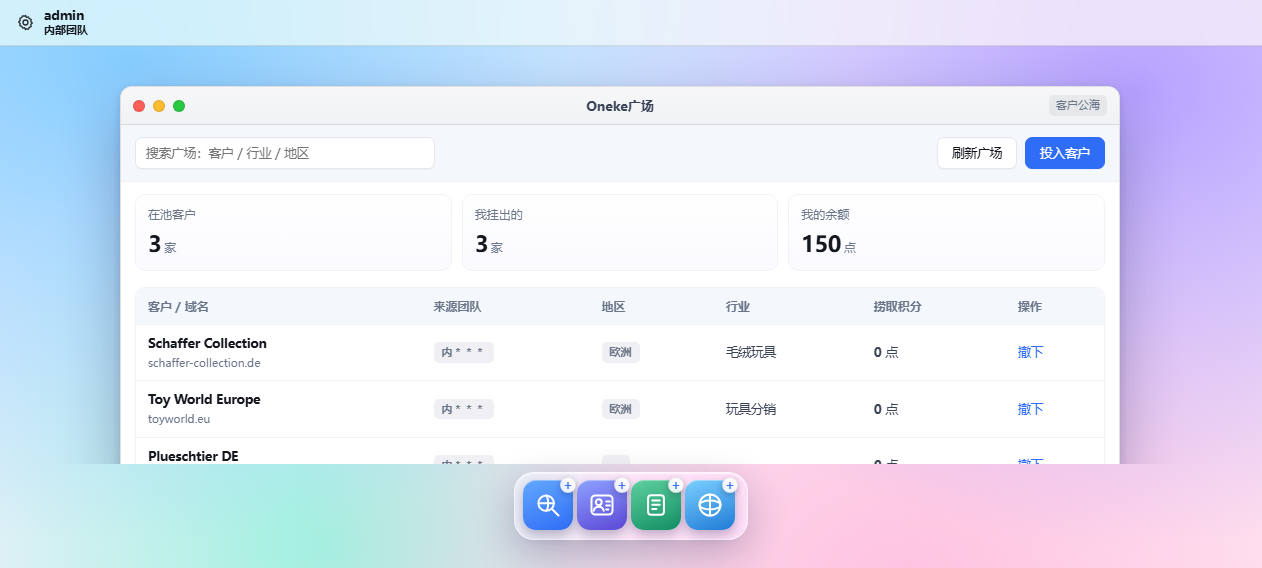The width and height of the screenshot is (1262, 568).
Task: Click the 毛绒玩具 industry cell
Action: pyautogui.click(x=751, y=352)
